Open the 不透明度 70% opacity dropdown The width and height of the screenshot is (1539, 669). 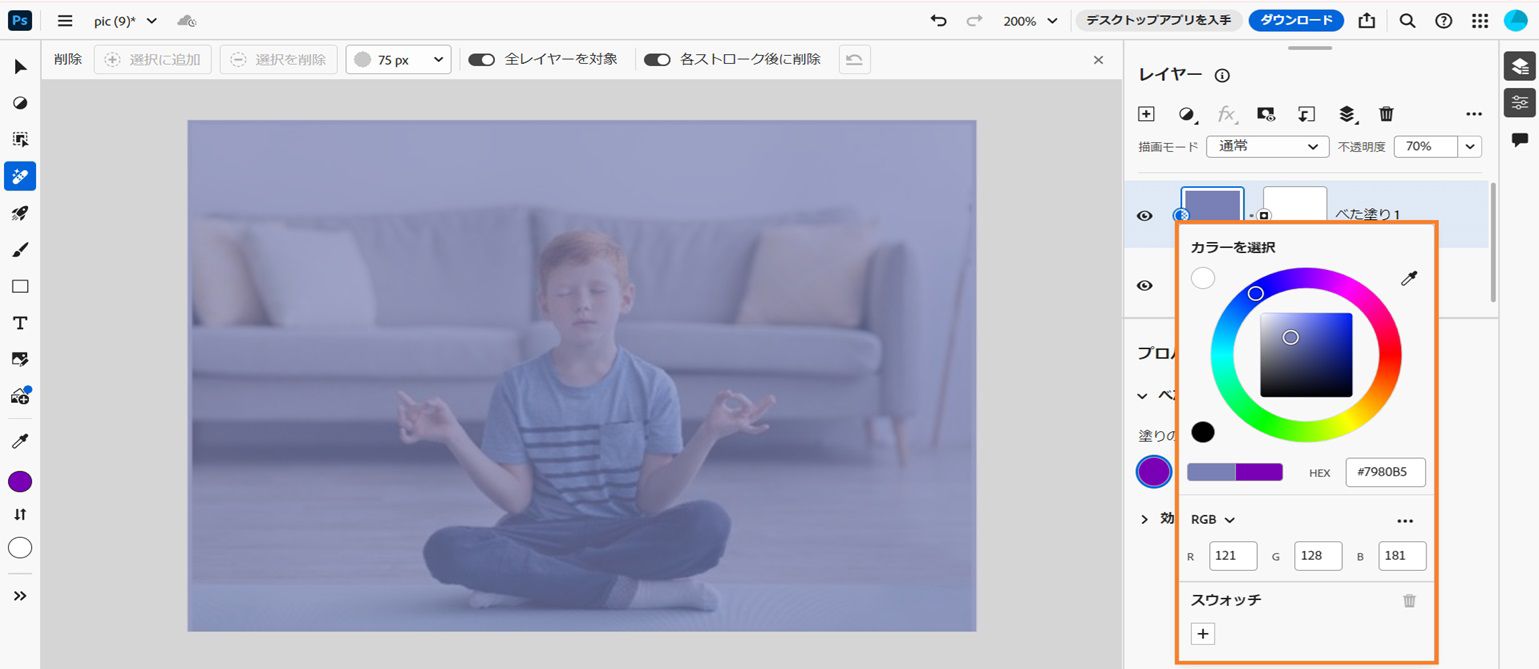(x=1438, y=146)
